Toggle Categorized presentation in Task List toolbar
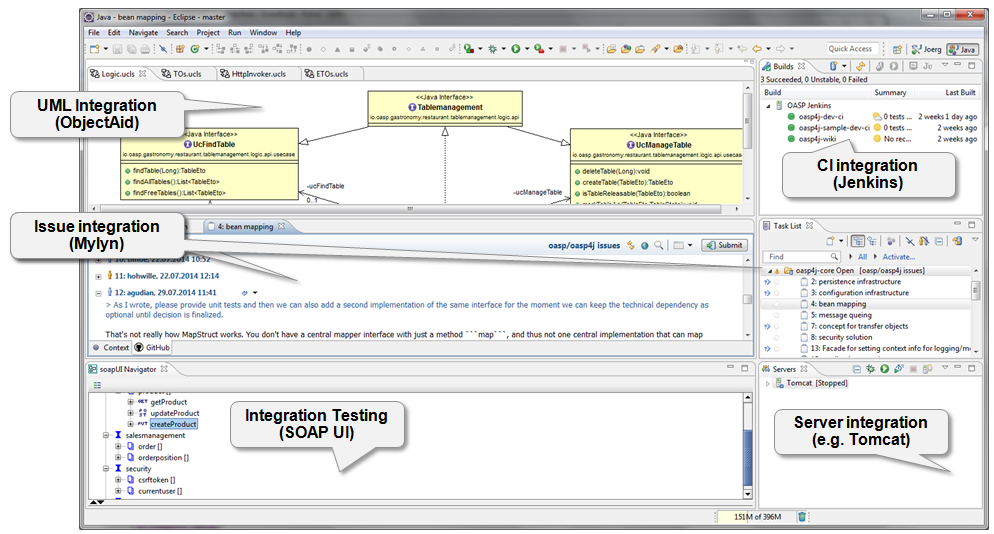The width and height of the screenshot is (994, 534). pos(858,241)
